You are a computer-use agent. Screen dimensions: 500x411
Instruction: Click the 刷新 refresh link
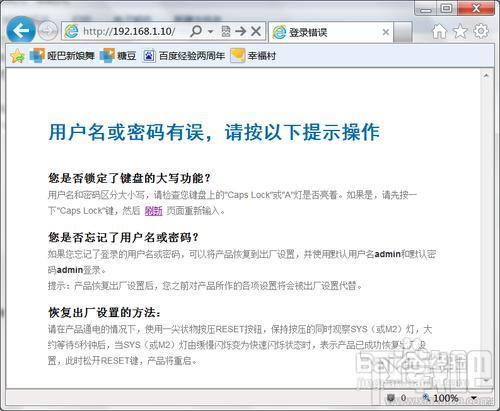(154, 211)
